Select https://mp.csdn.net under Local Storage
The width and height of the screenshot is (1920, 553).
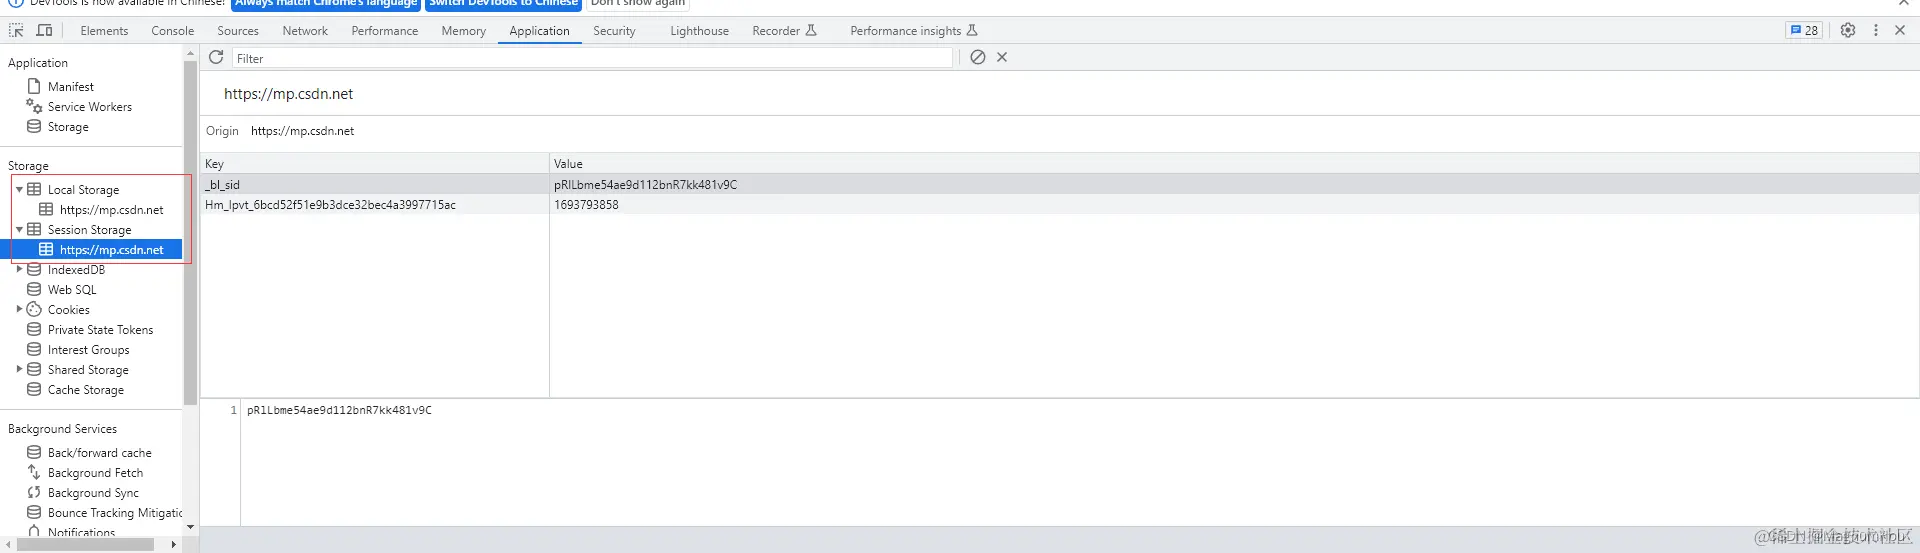coord(111,209)
